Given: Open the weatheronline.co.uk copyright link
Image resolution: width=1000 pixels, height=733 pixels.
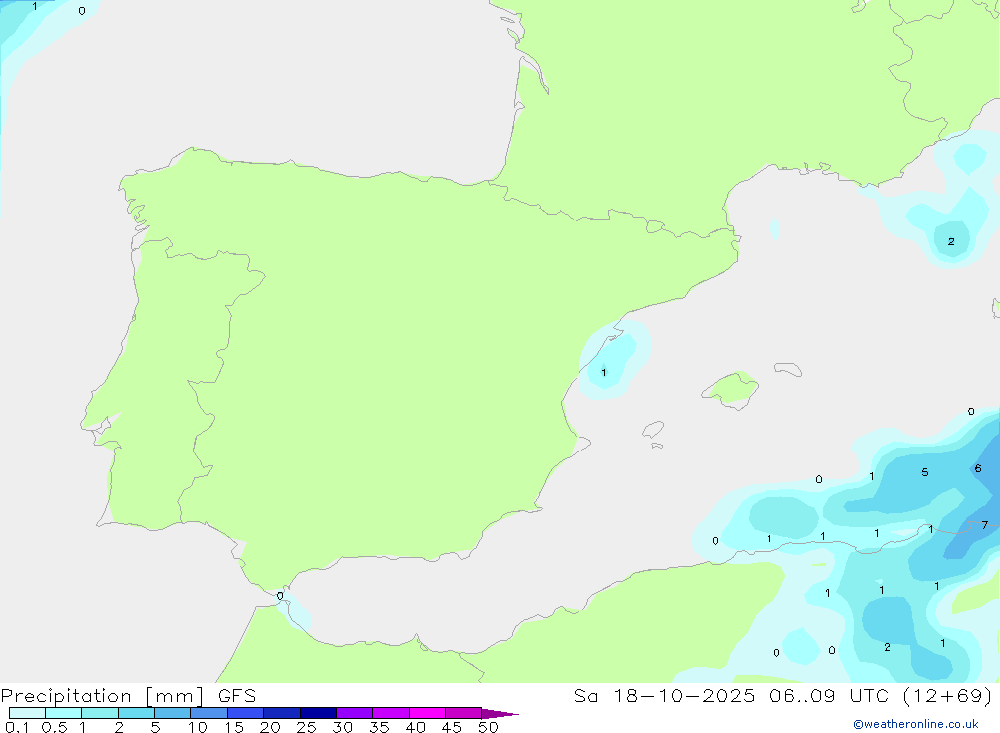Looking at the screenshot, I should coord(916,724).
